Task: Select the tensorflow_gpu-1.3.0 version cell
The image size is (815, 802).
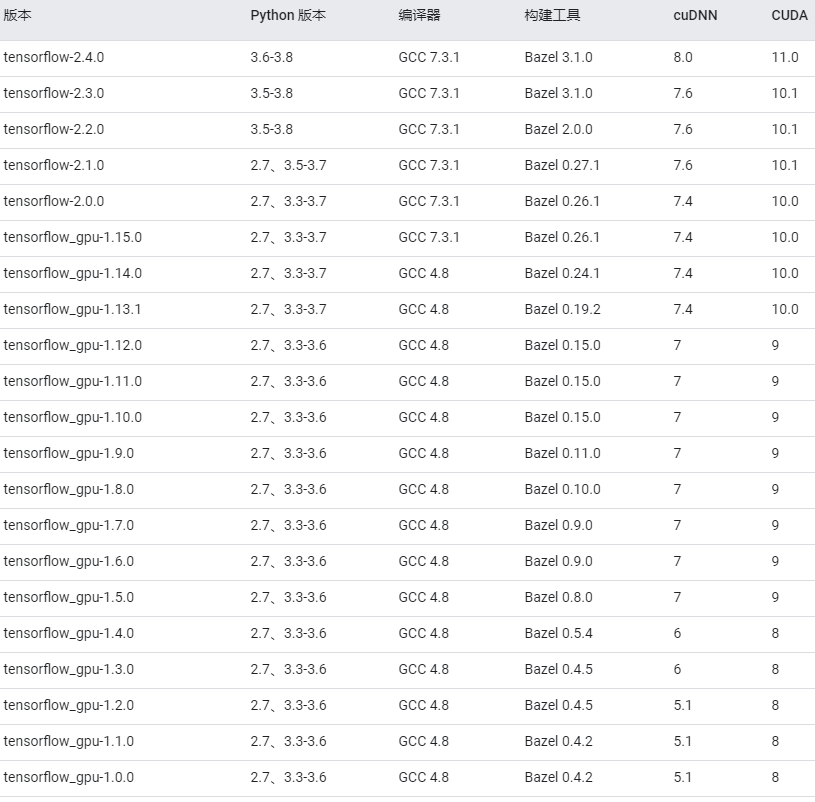Action: 69,669
